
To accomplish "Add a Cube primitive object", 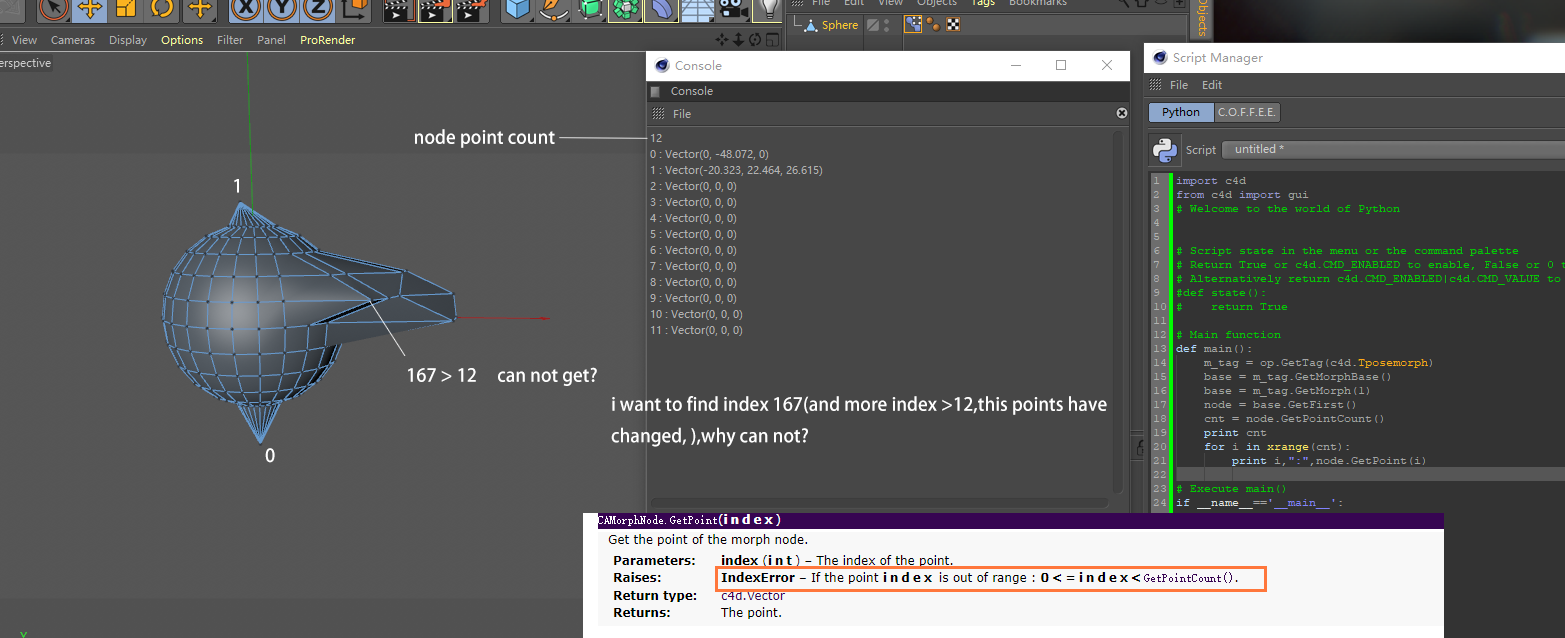I will click(x=517, y=9).
